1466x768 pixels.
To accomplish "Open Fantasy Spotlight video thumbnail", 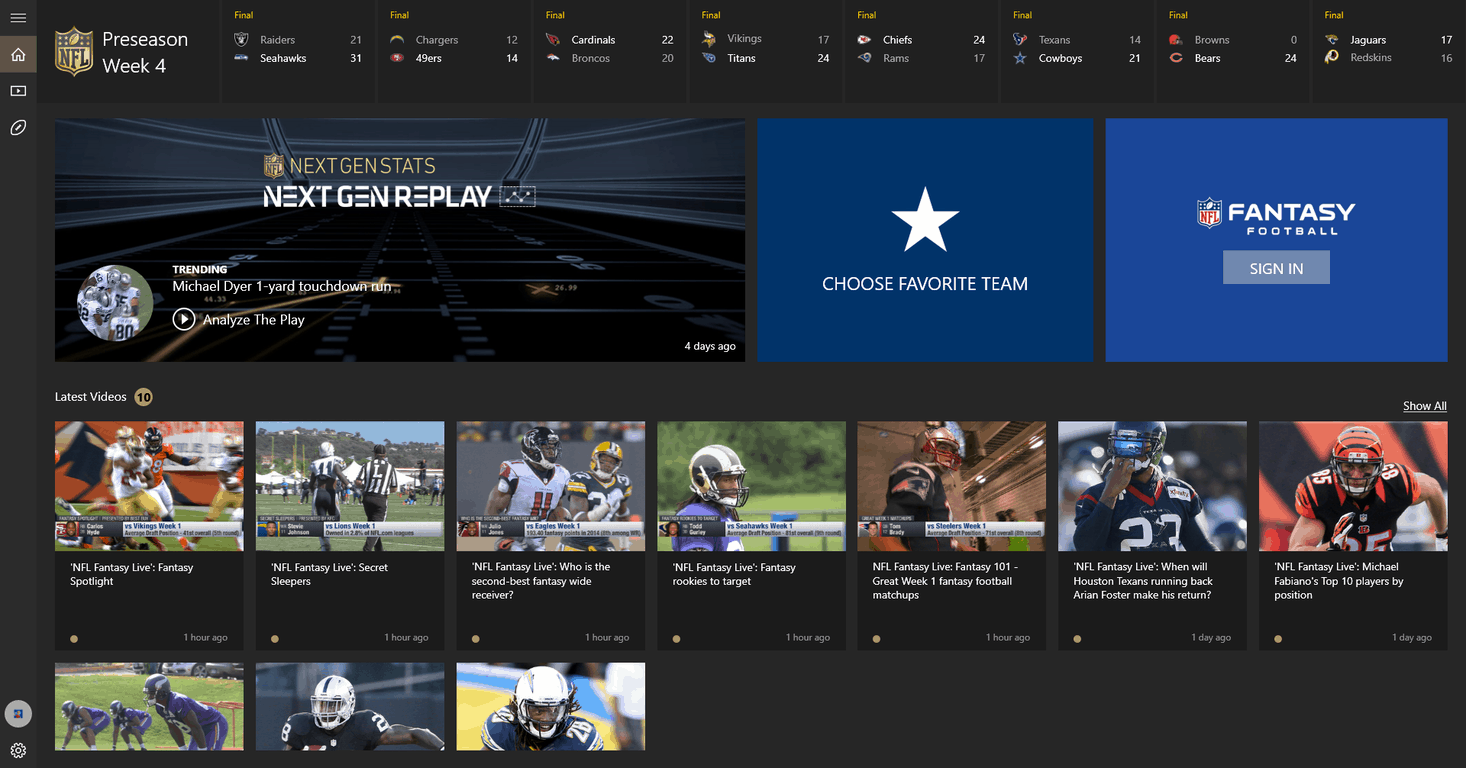I will [149, 486].
